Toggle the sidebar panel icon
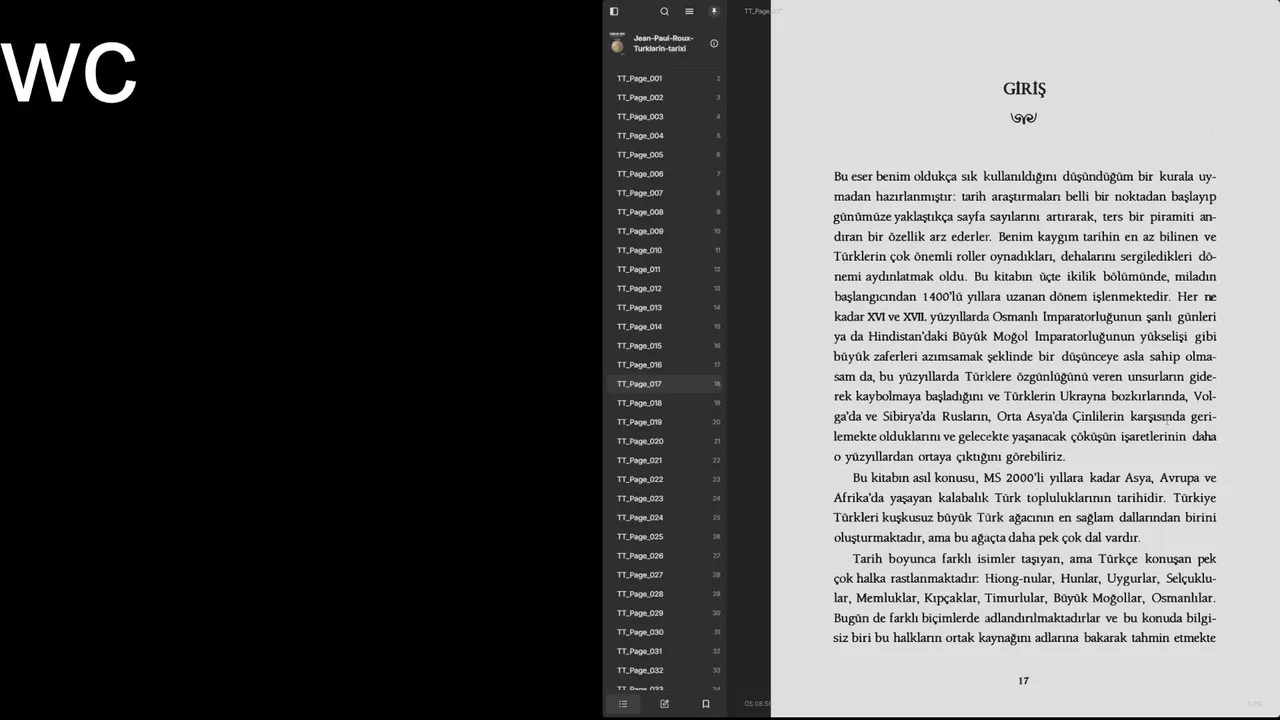This screenshot has width=1280, height=720. coord(614,11)
